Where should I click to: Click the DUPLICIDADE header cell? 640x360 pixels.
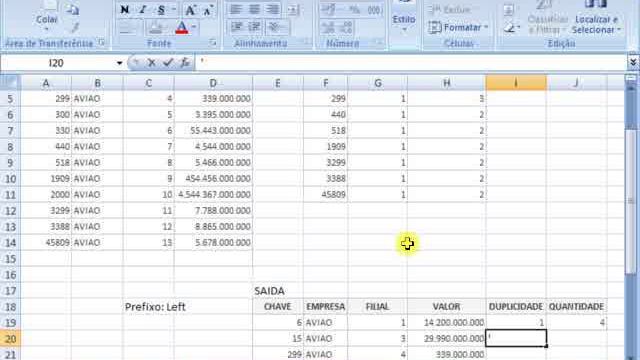[x=516, y=307]
